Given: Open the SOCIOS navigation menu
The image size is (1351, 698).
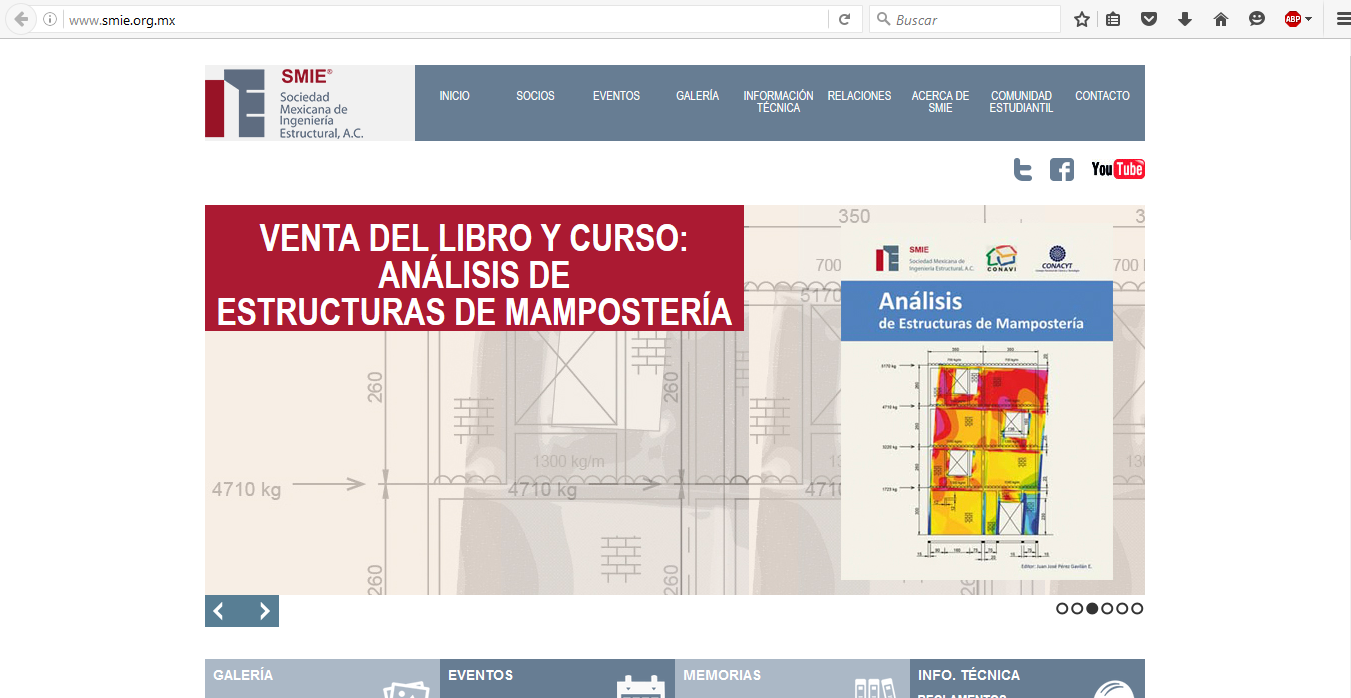Looking at the screenshot, I should (535, 96).
